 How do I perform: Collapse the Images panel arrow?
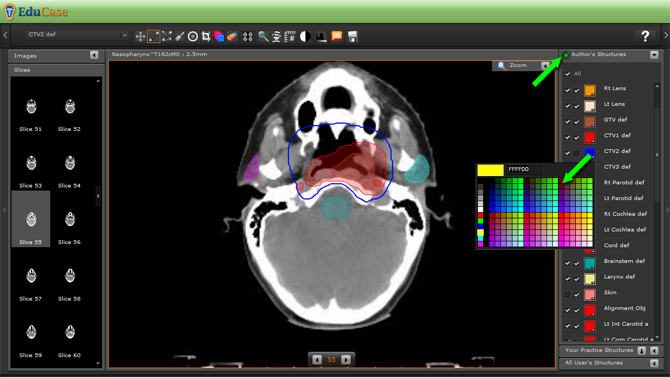click(x=94, y=55)
